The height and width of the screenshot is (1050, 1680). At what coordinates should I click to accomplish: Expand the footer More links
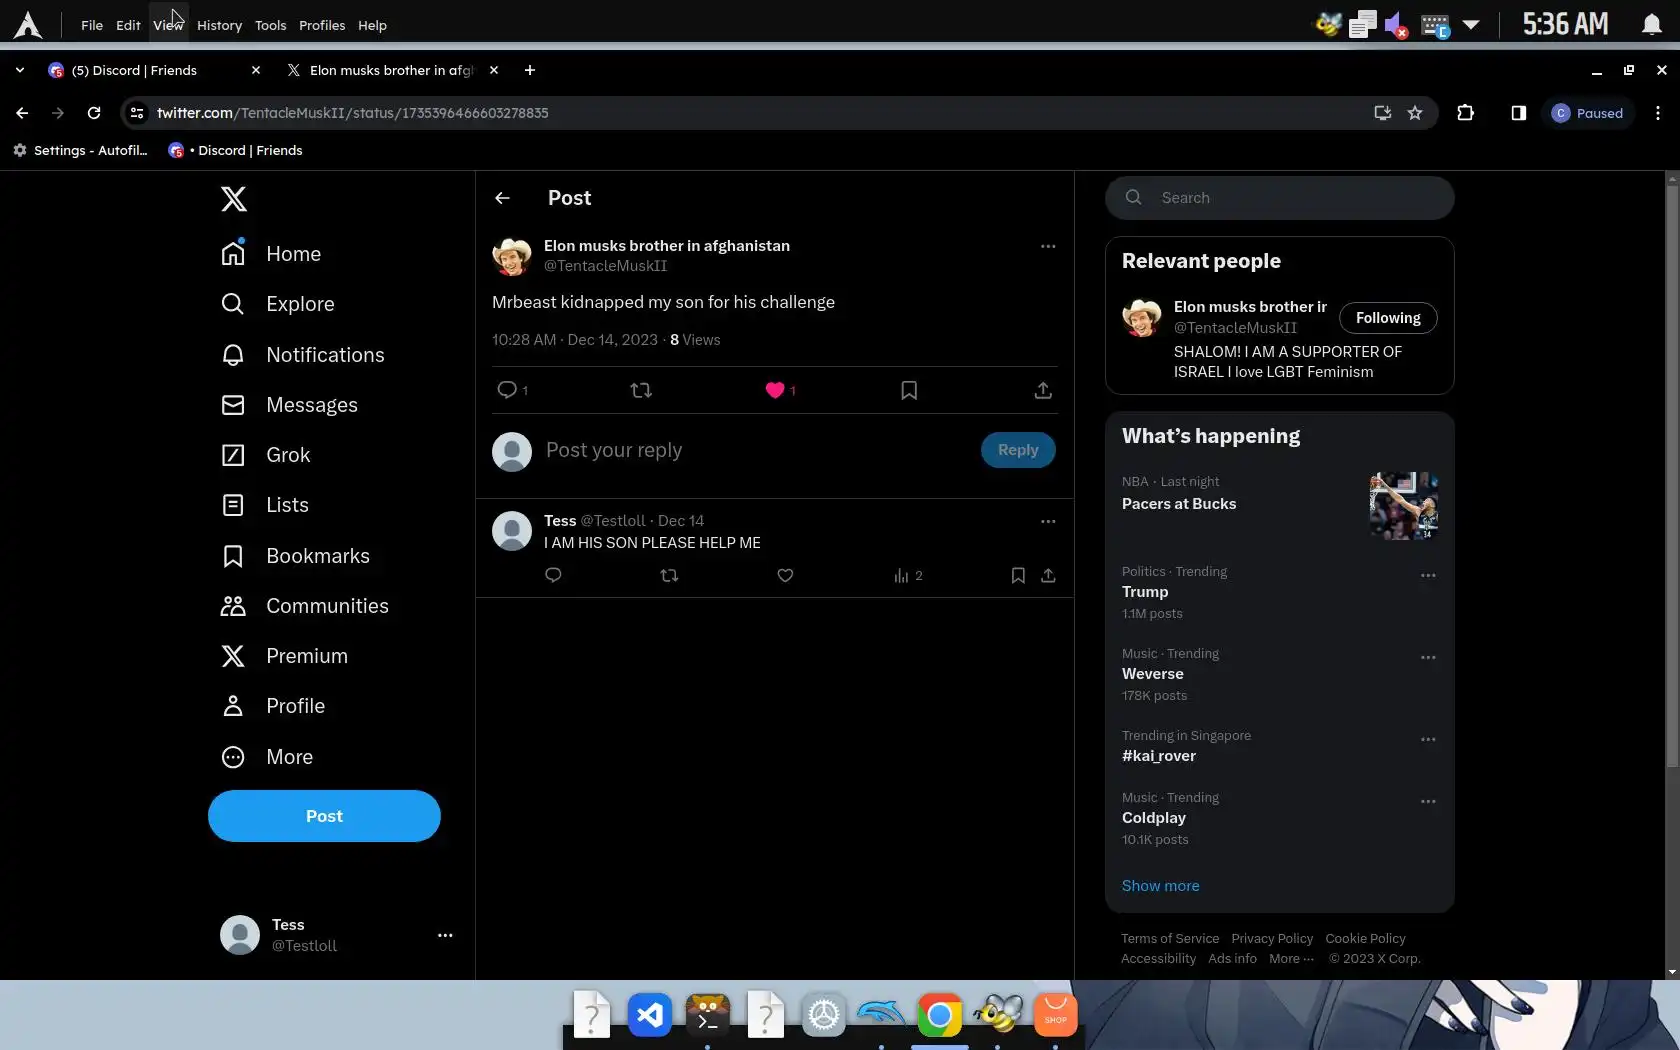(x=1291, y=958)
